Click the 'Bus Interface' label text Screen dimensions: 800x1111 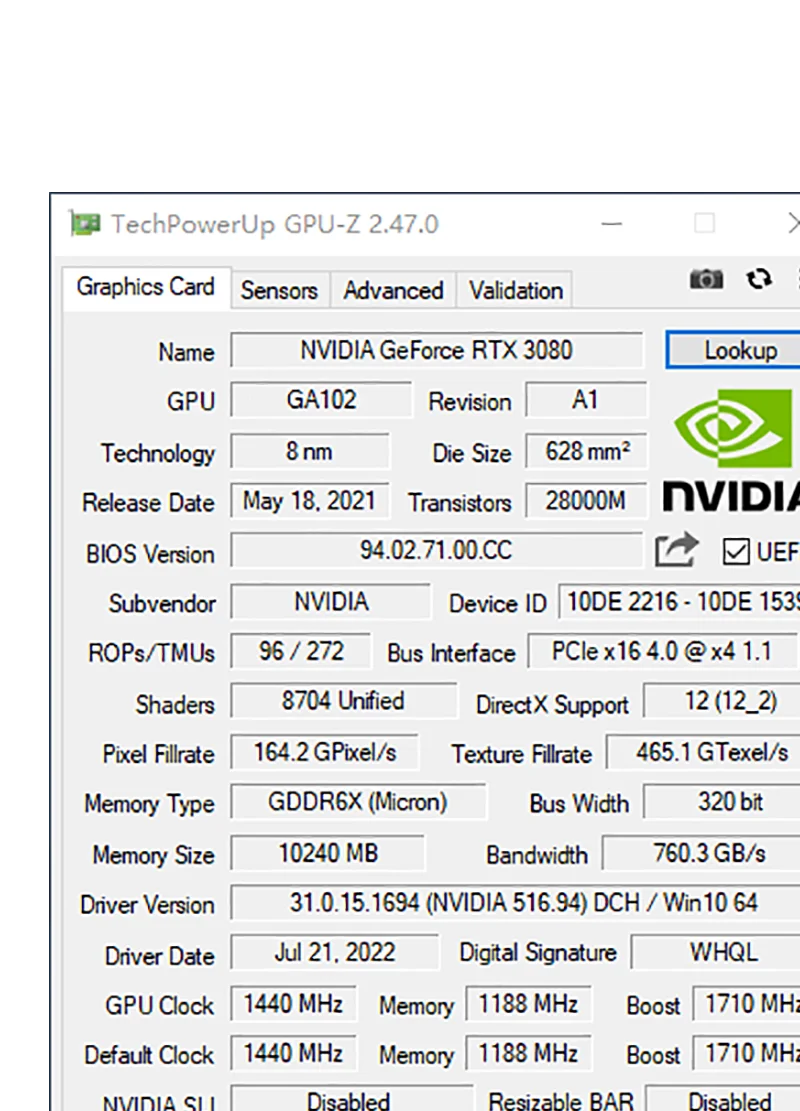point(451,653)
